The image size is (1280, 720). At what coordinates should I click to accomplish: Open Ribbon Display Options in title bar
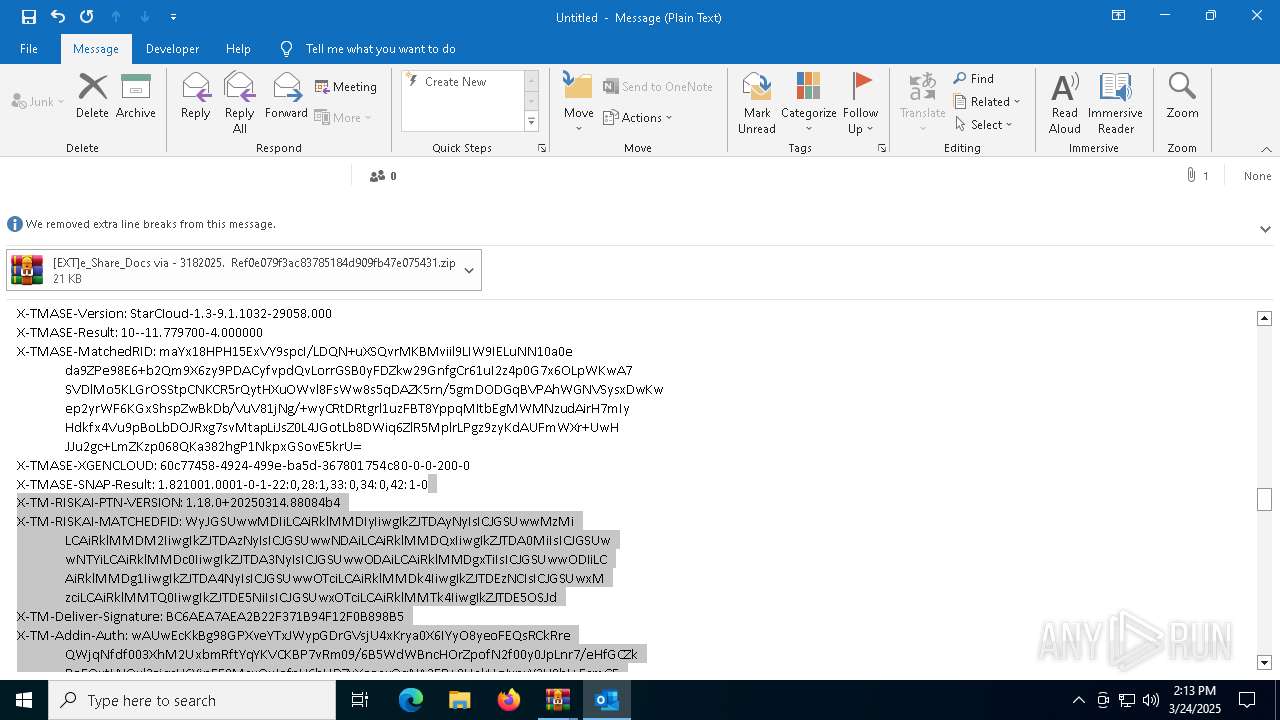coord(1118,16)
